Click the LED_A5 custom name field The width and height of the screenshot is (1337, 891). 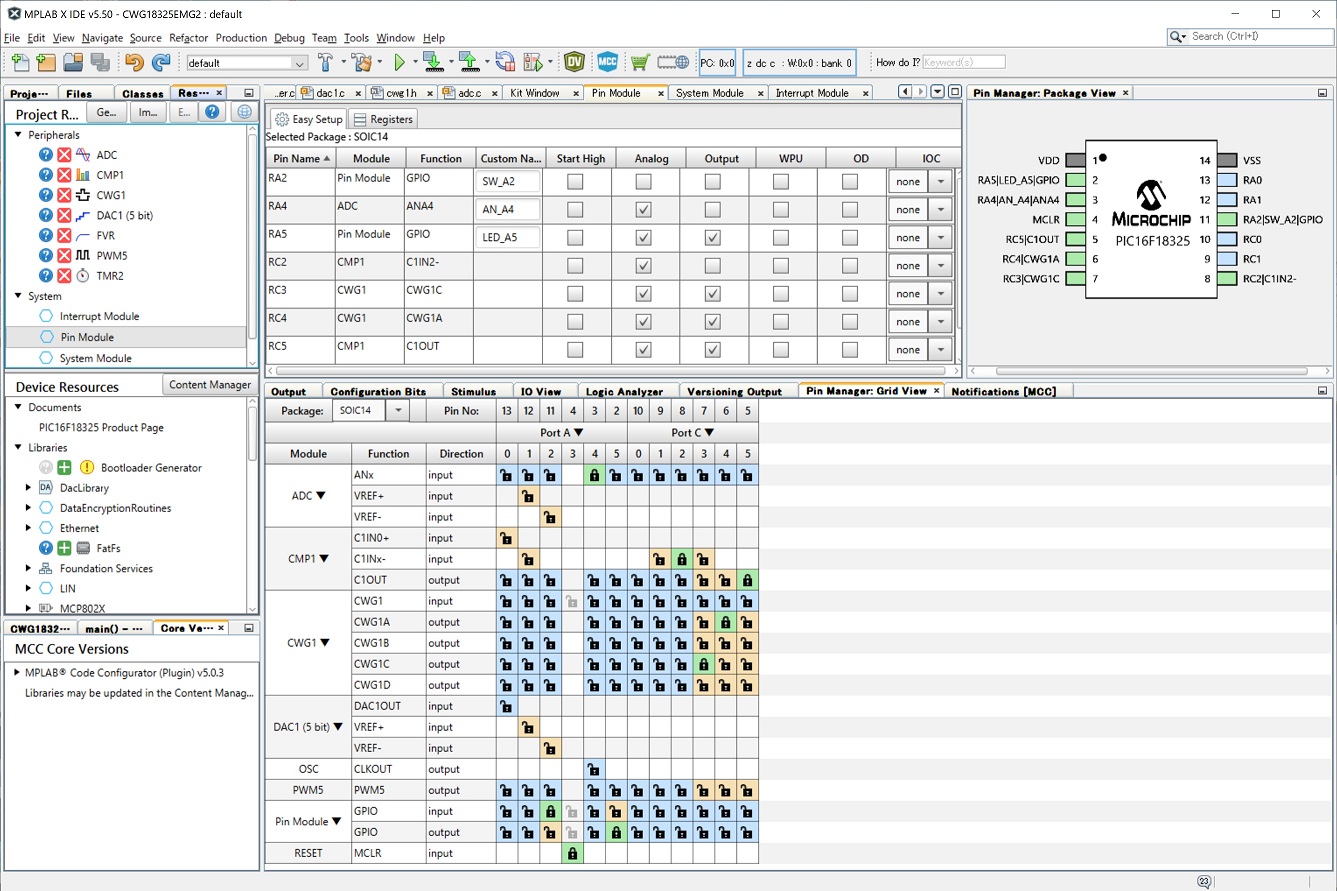pyautogui.click(x=509, y=238)
